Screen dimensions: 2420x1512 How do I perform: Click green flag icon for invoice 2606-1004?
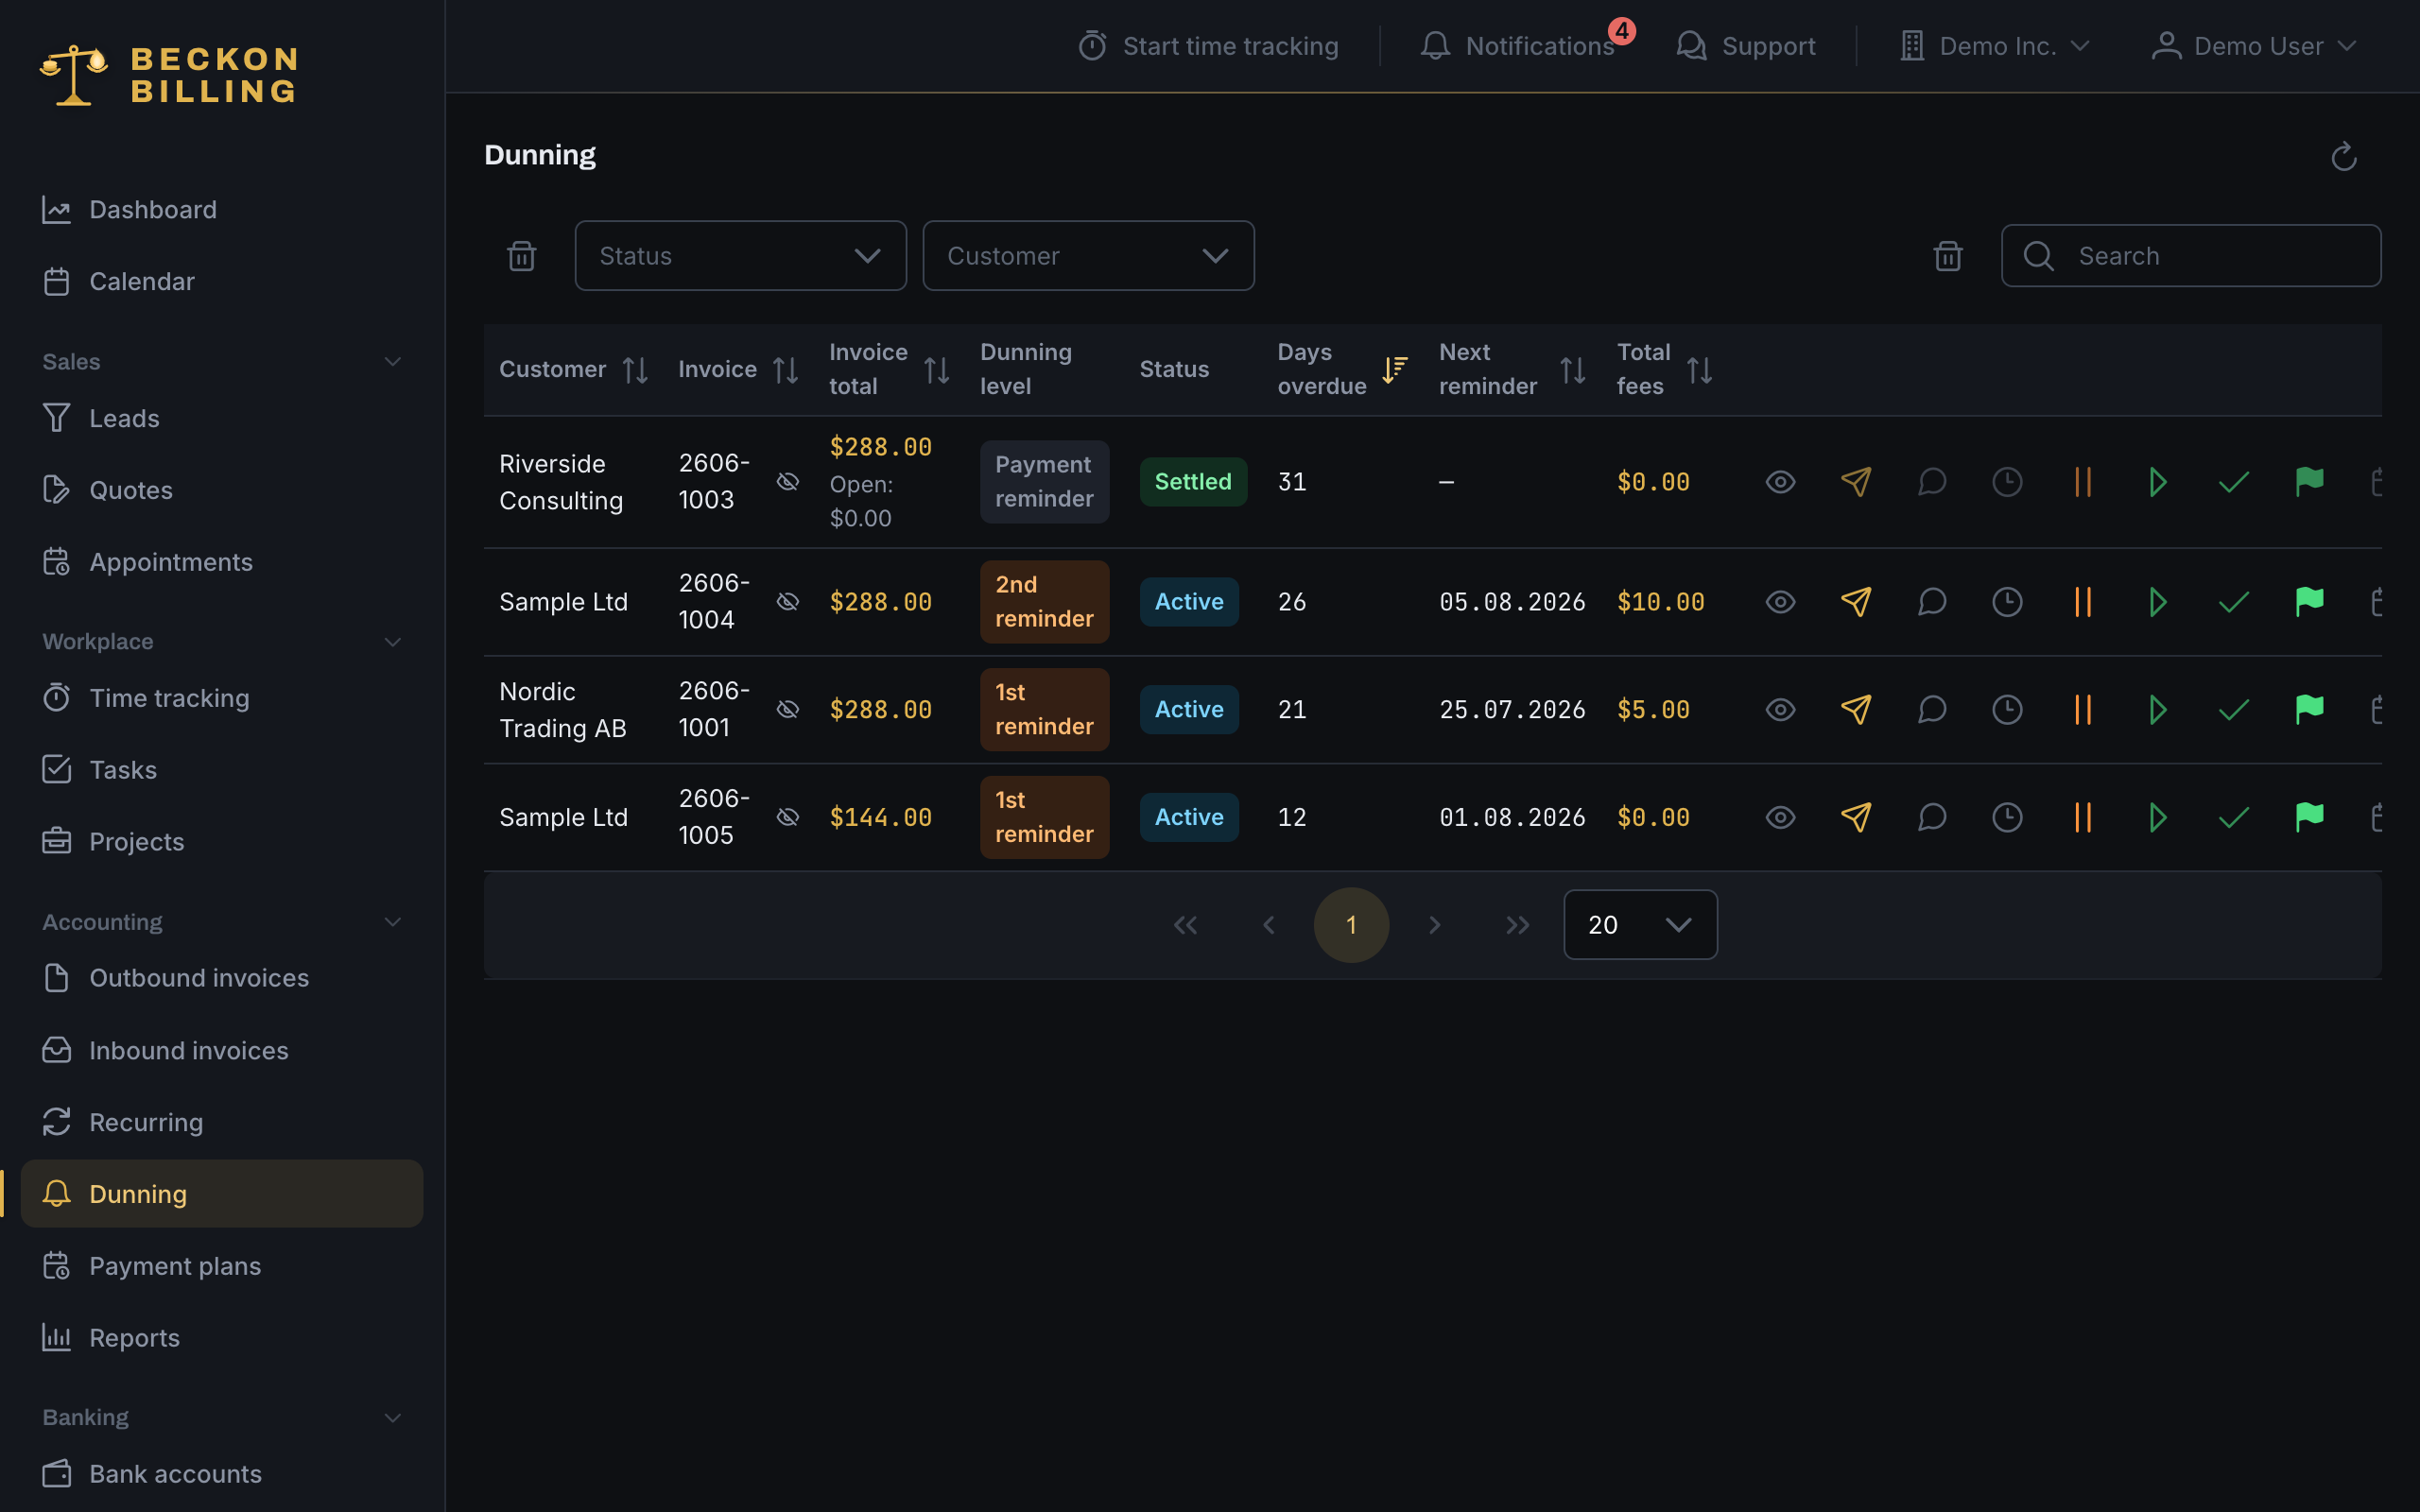click(x=2309, y=602)
